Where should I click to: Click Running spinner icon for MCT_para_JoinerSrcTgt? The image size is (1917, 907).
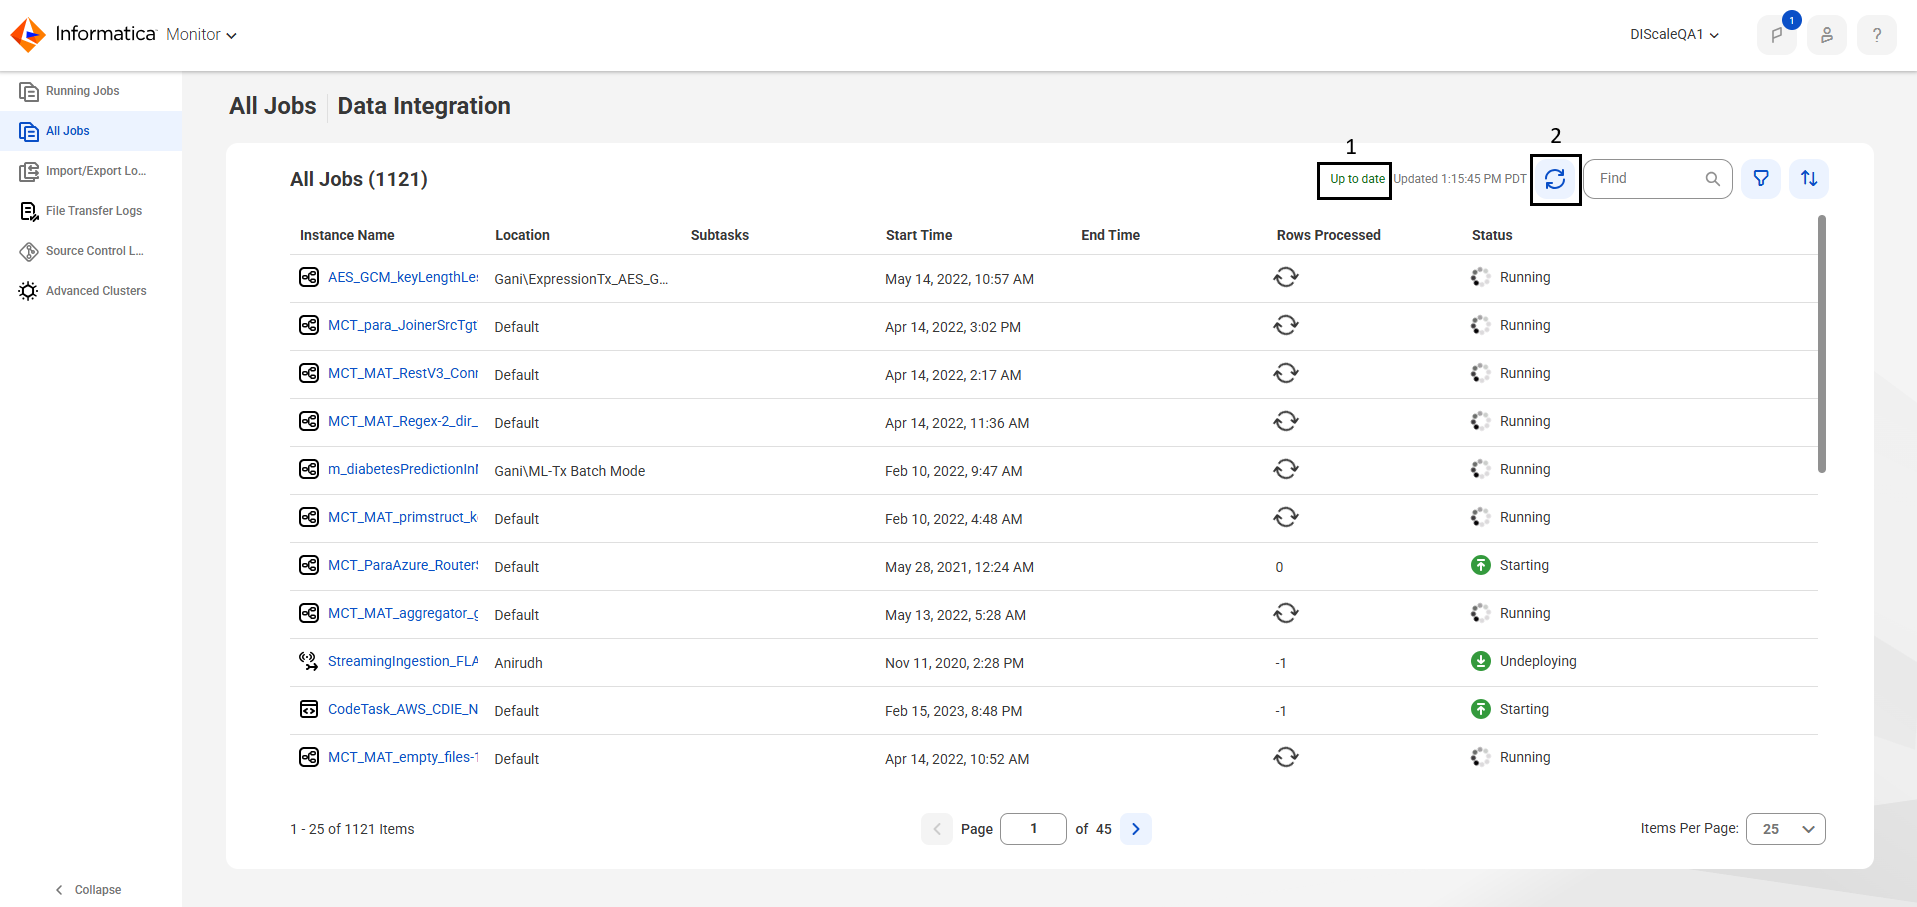(x=1481, y=325)
